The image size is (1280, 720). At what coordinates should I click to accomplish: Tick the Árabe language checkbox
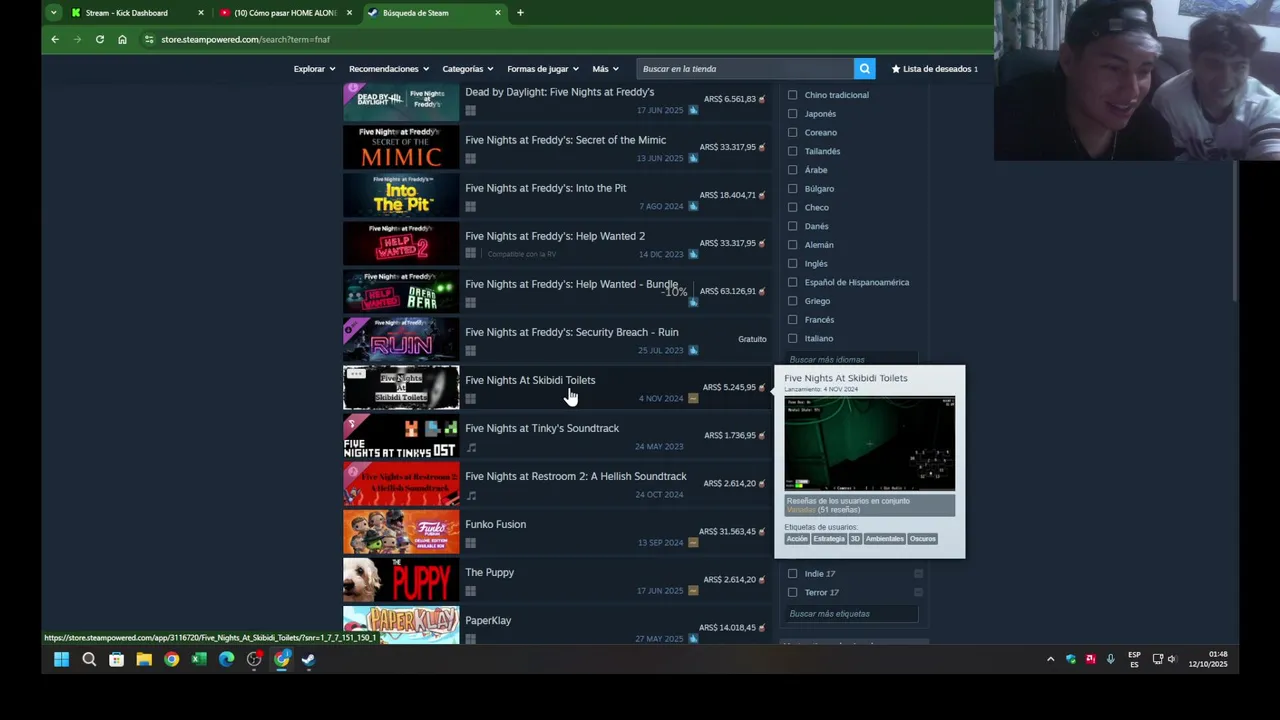(x=792, y=170)
